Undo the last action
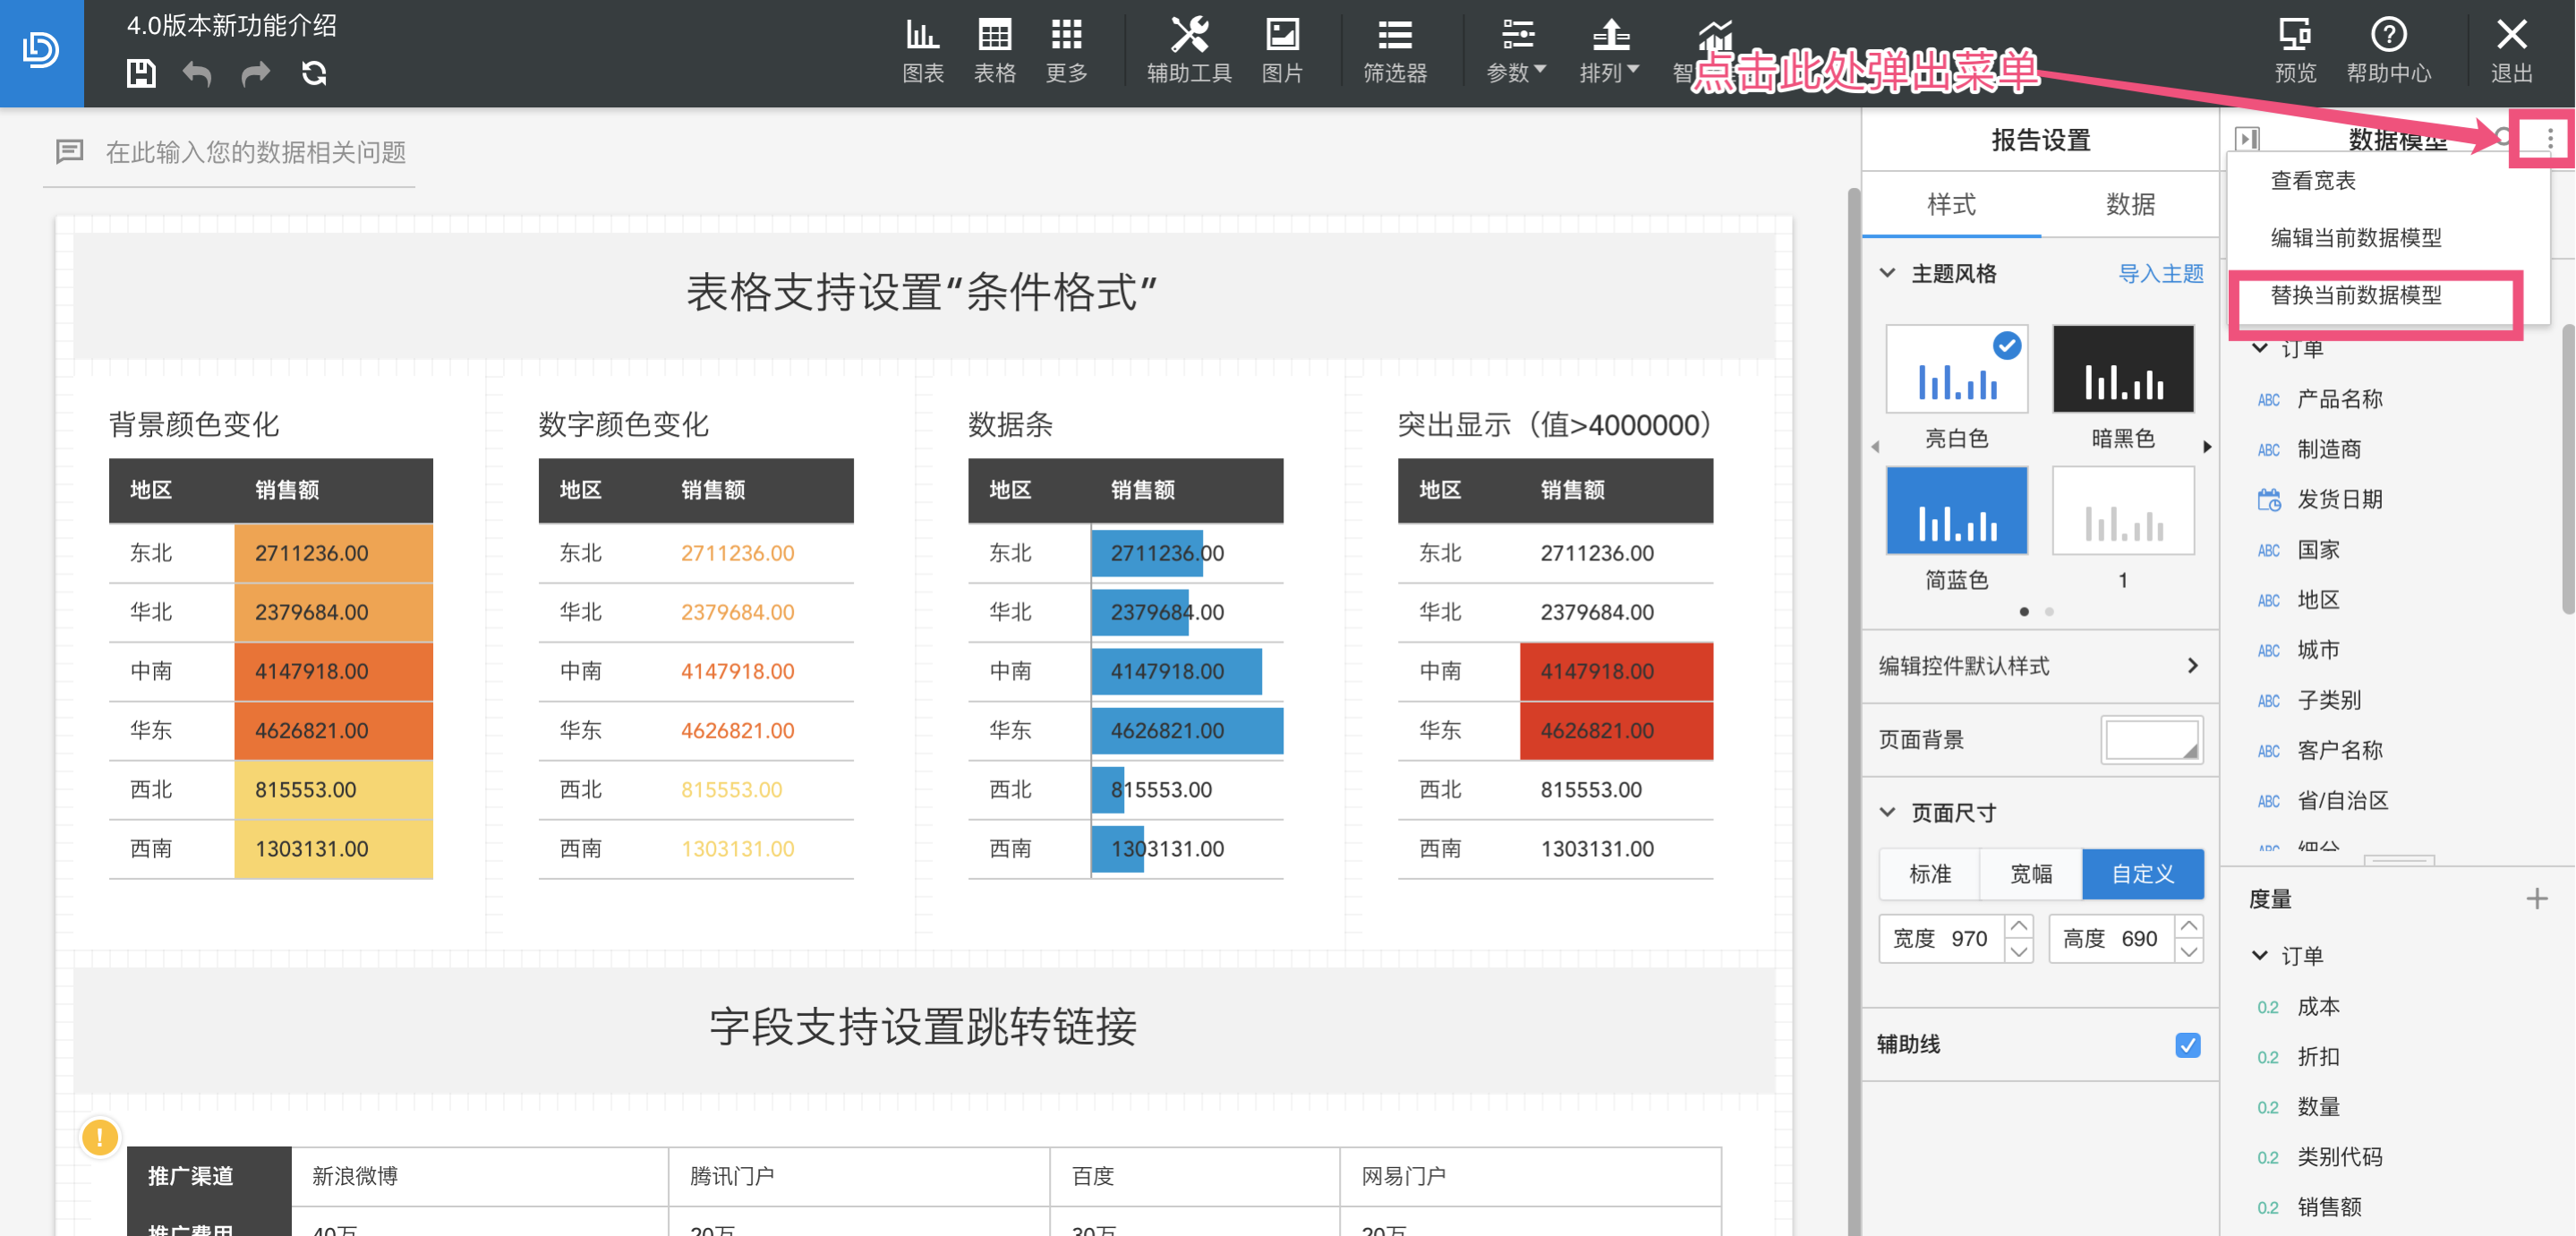The width and height of the screenshot is (2576, 1236). (x=197, y=73)
